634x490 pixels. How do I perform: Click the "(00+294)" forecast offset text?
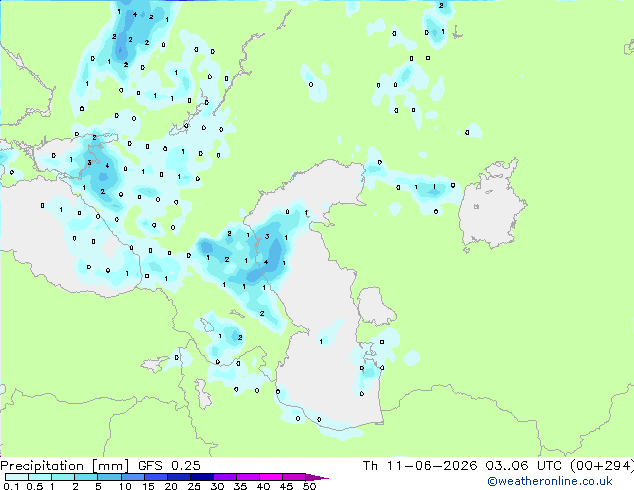[602, 466]
